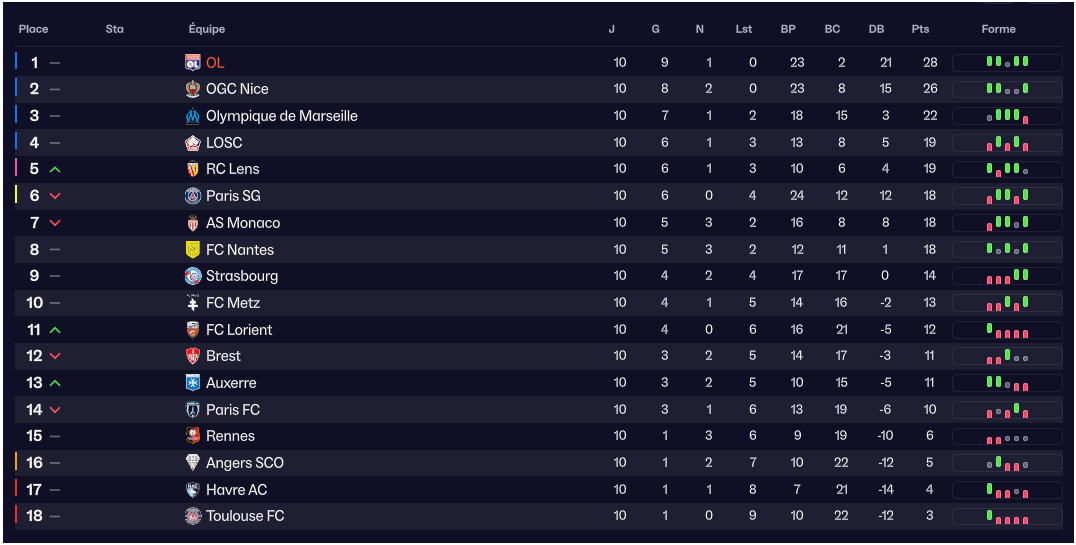
Task: Open the LOSC team link
Action: 224,143
